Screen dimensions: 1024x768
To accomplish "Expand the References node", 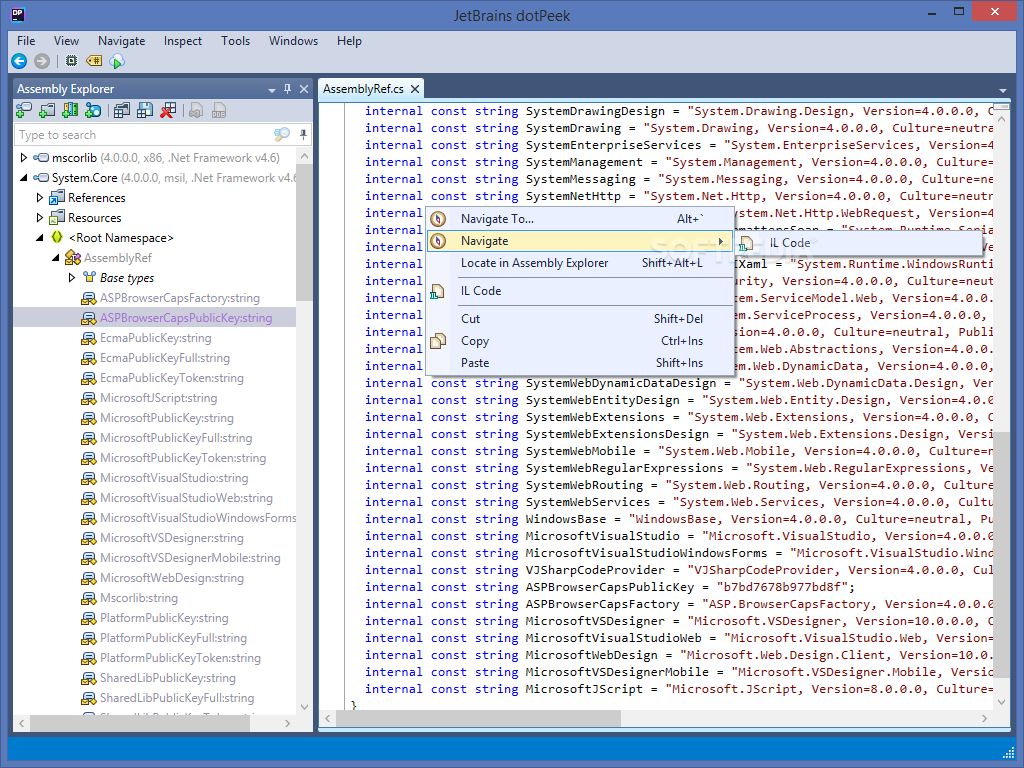I will click(x=40, y=197).
